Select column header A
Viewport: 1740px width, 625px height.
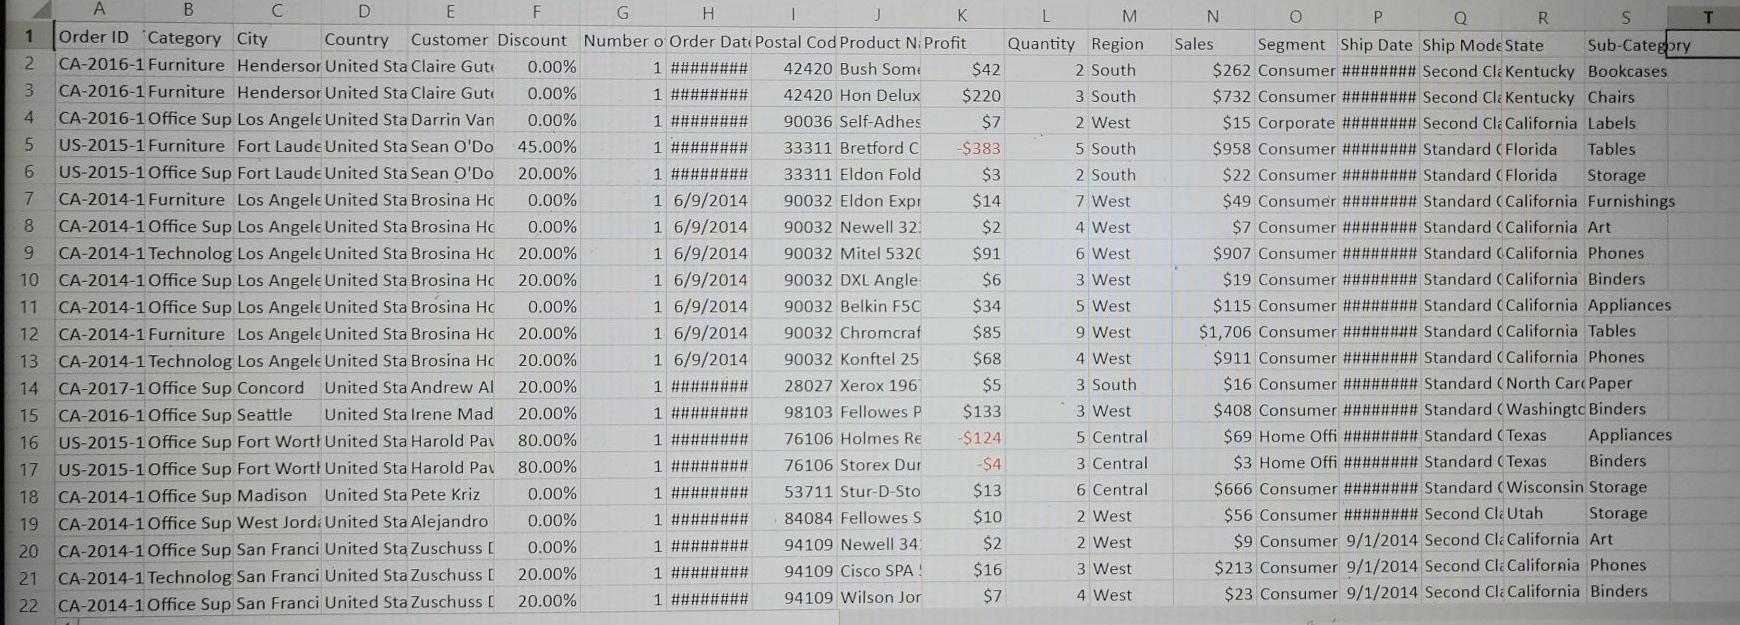coord(99,12)
